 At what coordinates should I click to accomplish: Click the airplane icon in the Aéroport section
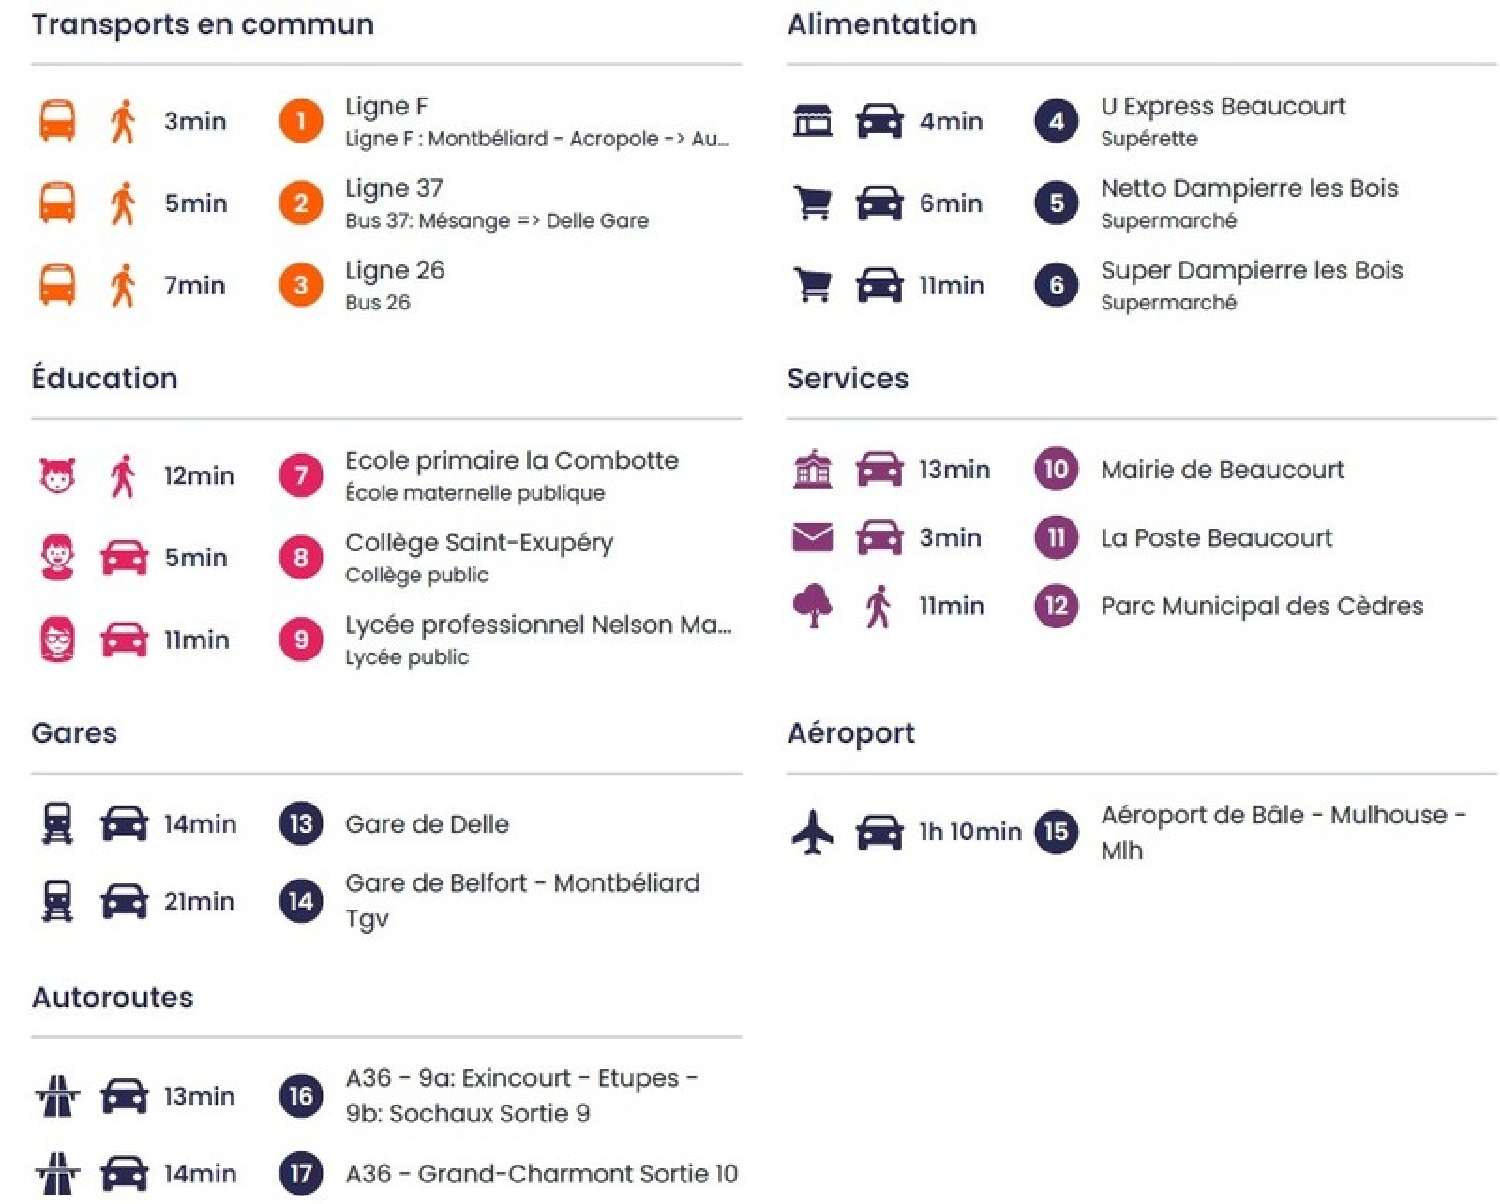pyautogui.click(x=813, y=832)
